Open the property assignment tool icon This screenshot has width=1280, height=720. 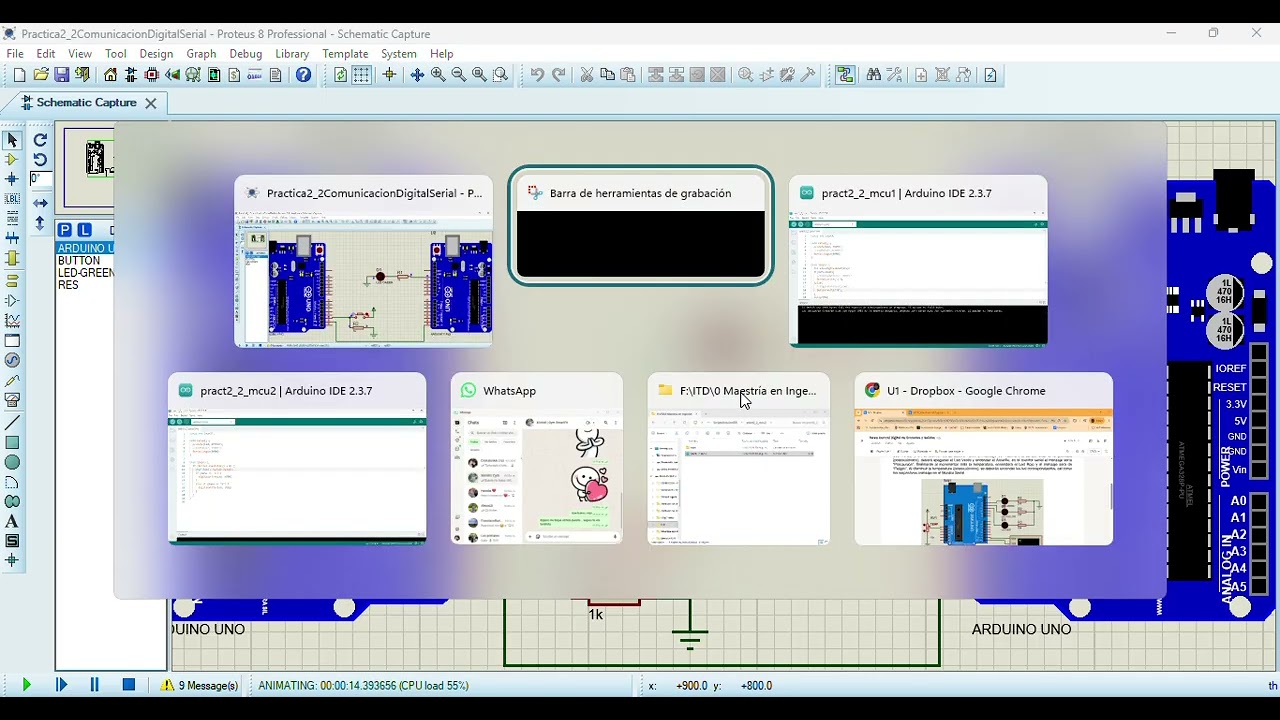click(894, 75)
